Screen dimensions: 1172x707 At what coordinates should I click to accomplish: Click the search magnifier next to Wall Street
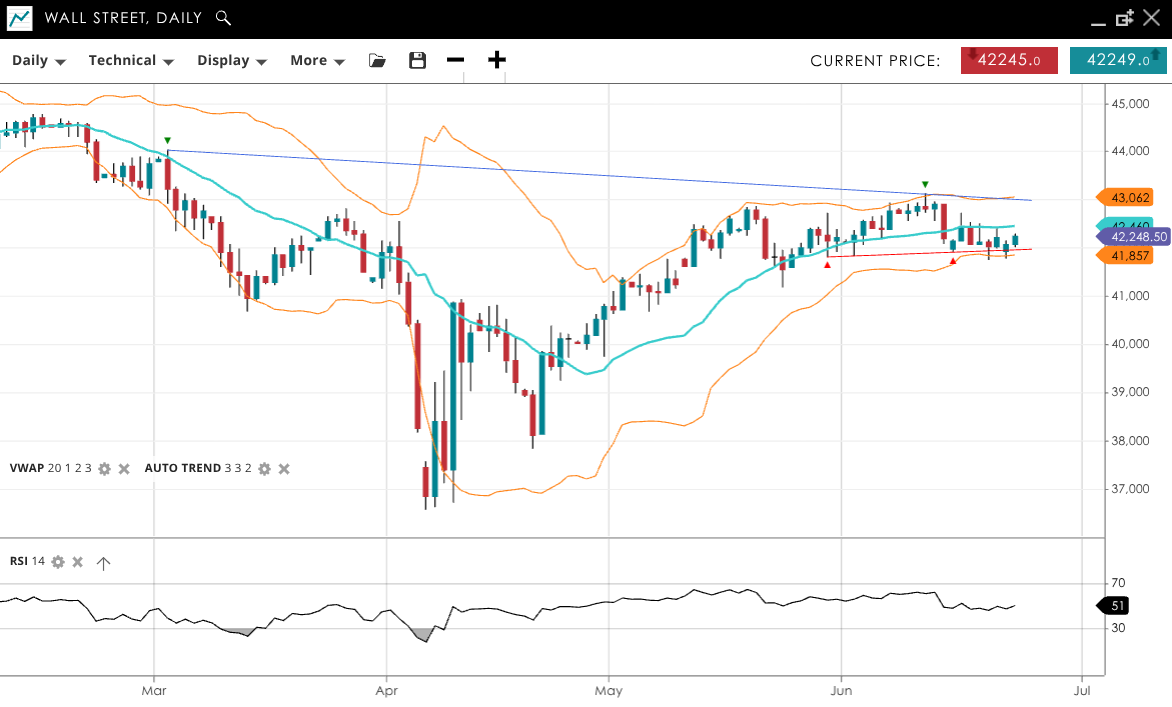pos(224,18)
